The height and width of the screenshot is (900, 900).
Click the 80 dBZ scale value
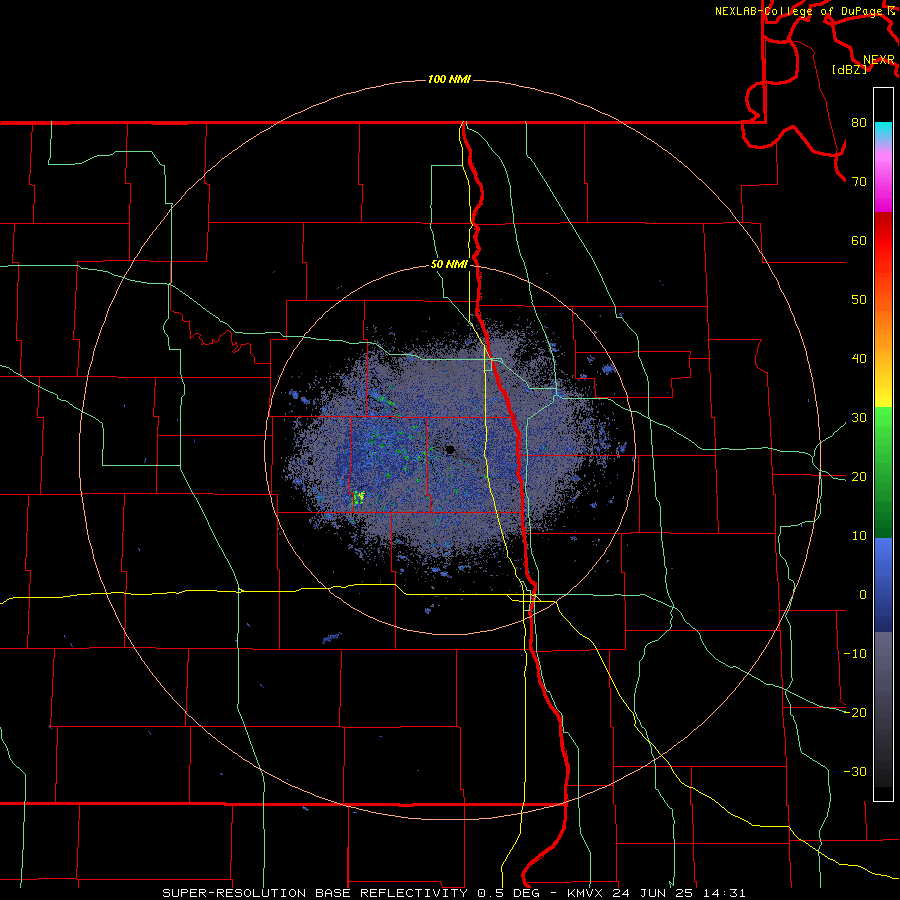tap(859, 123)
